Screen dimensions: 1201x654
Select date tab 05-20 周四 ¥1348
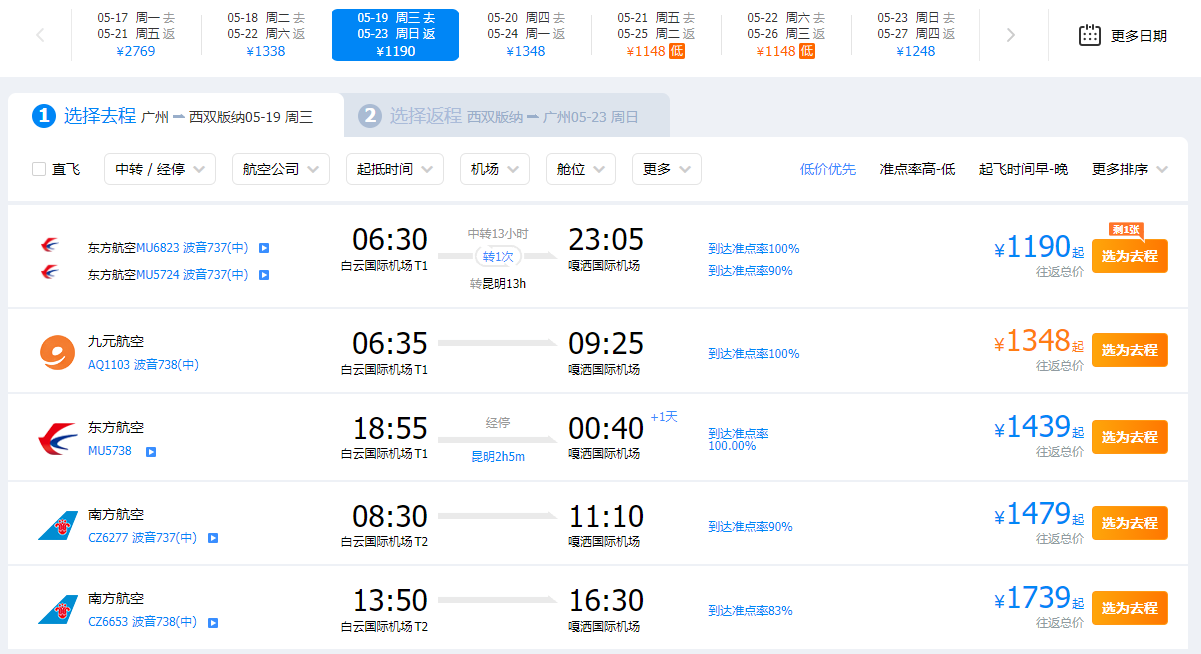(x=525, y=35)
